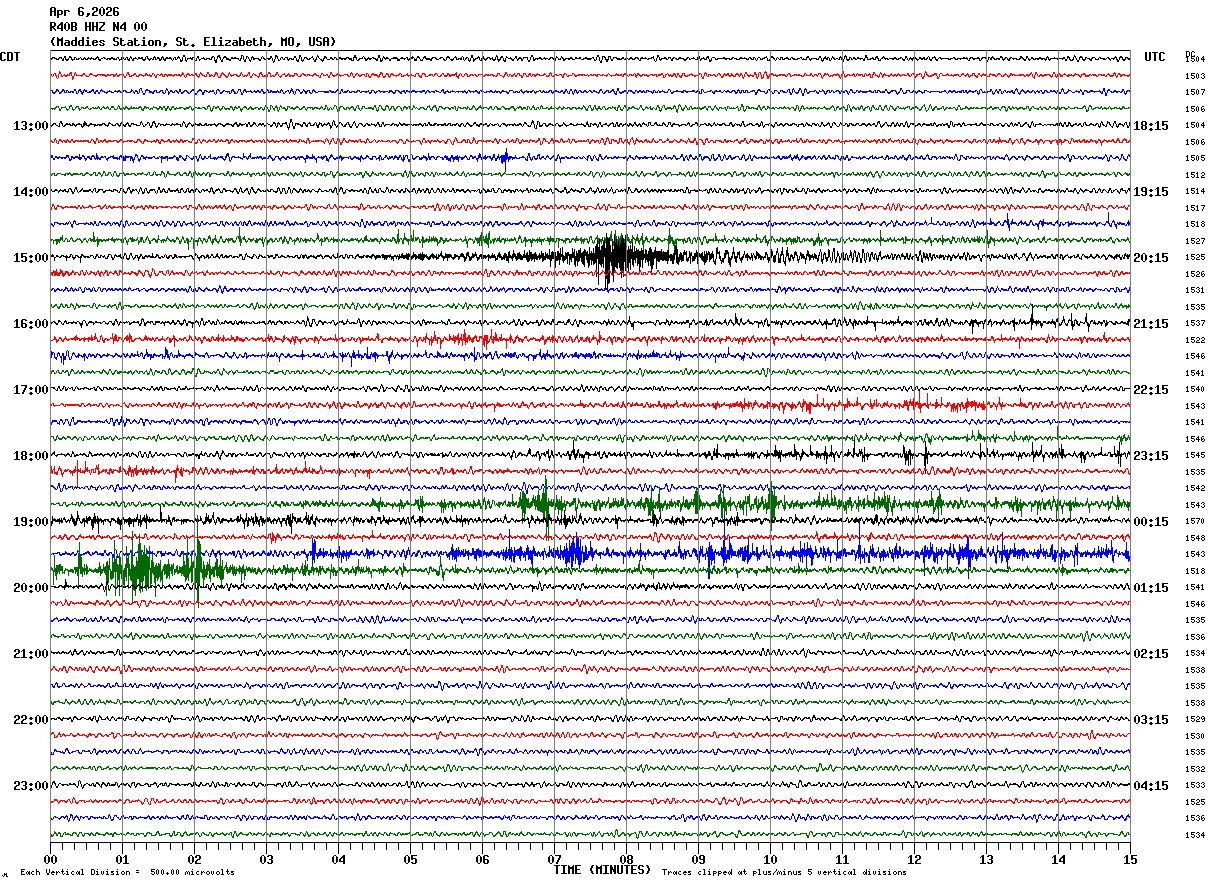The width and height of the screenshot is (1210, 886).
Task: Click the 00 minute axis label
Action: 50,859
